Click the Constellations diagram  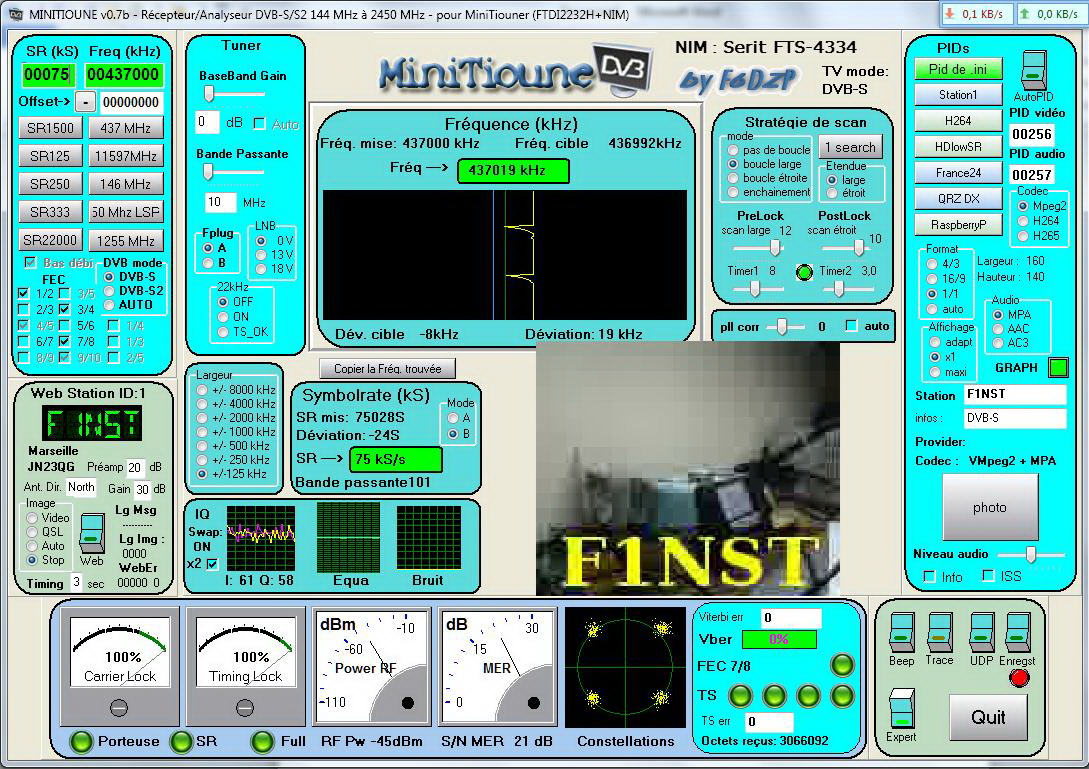625,667
